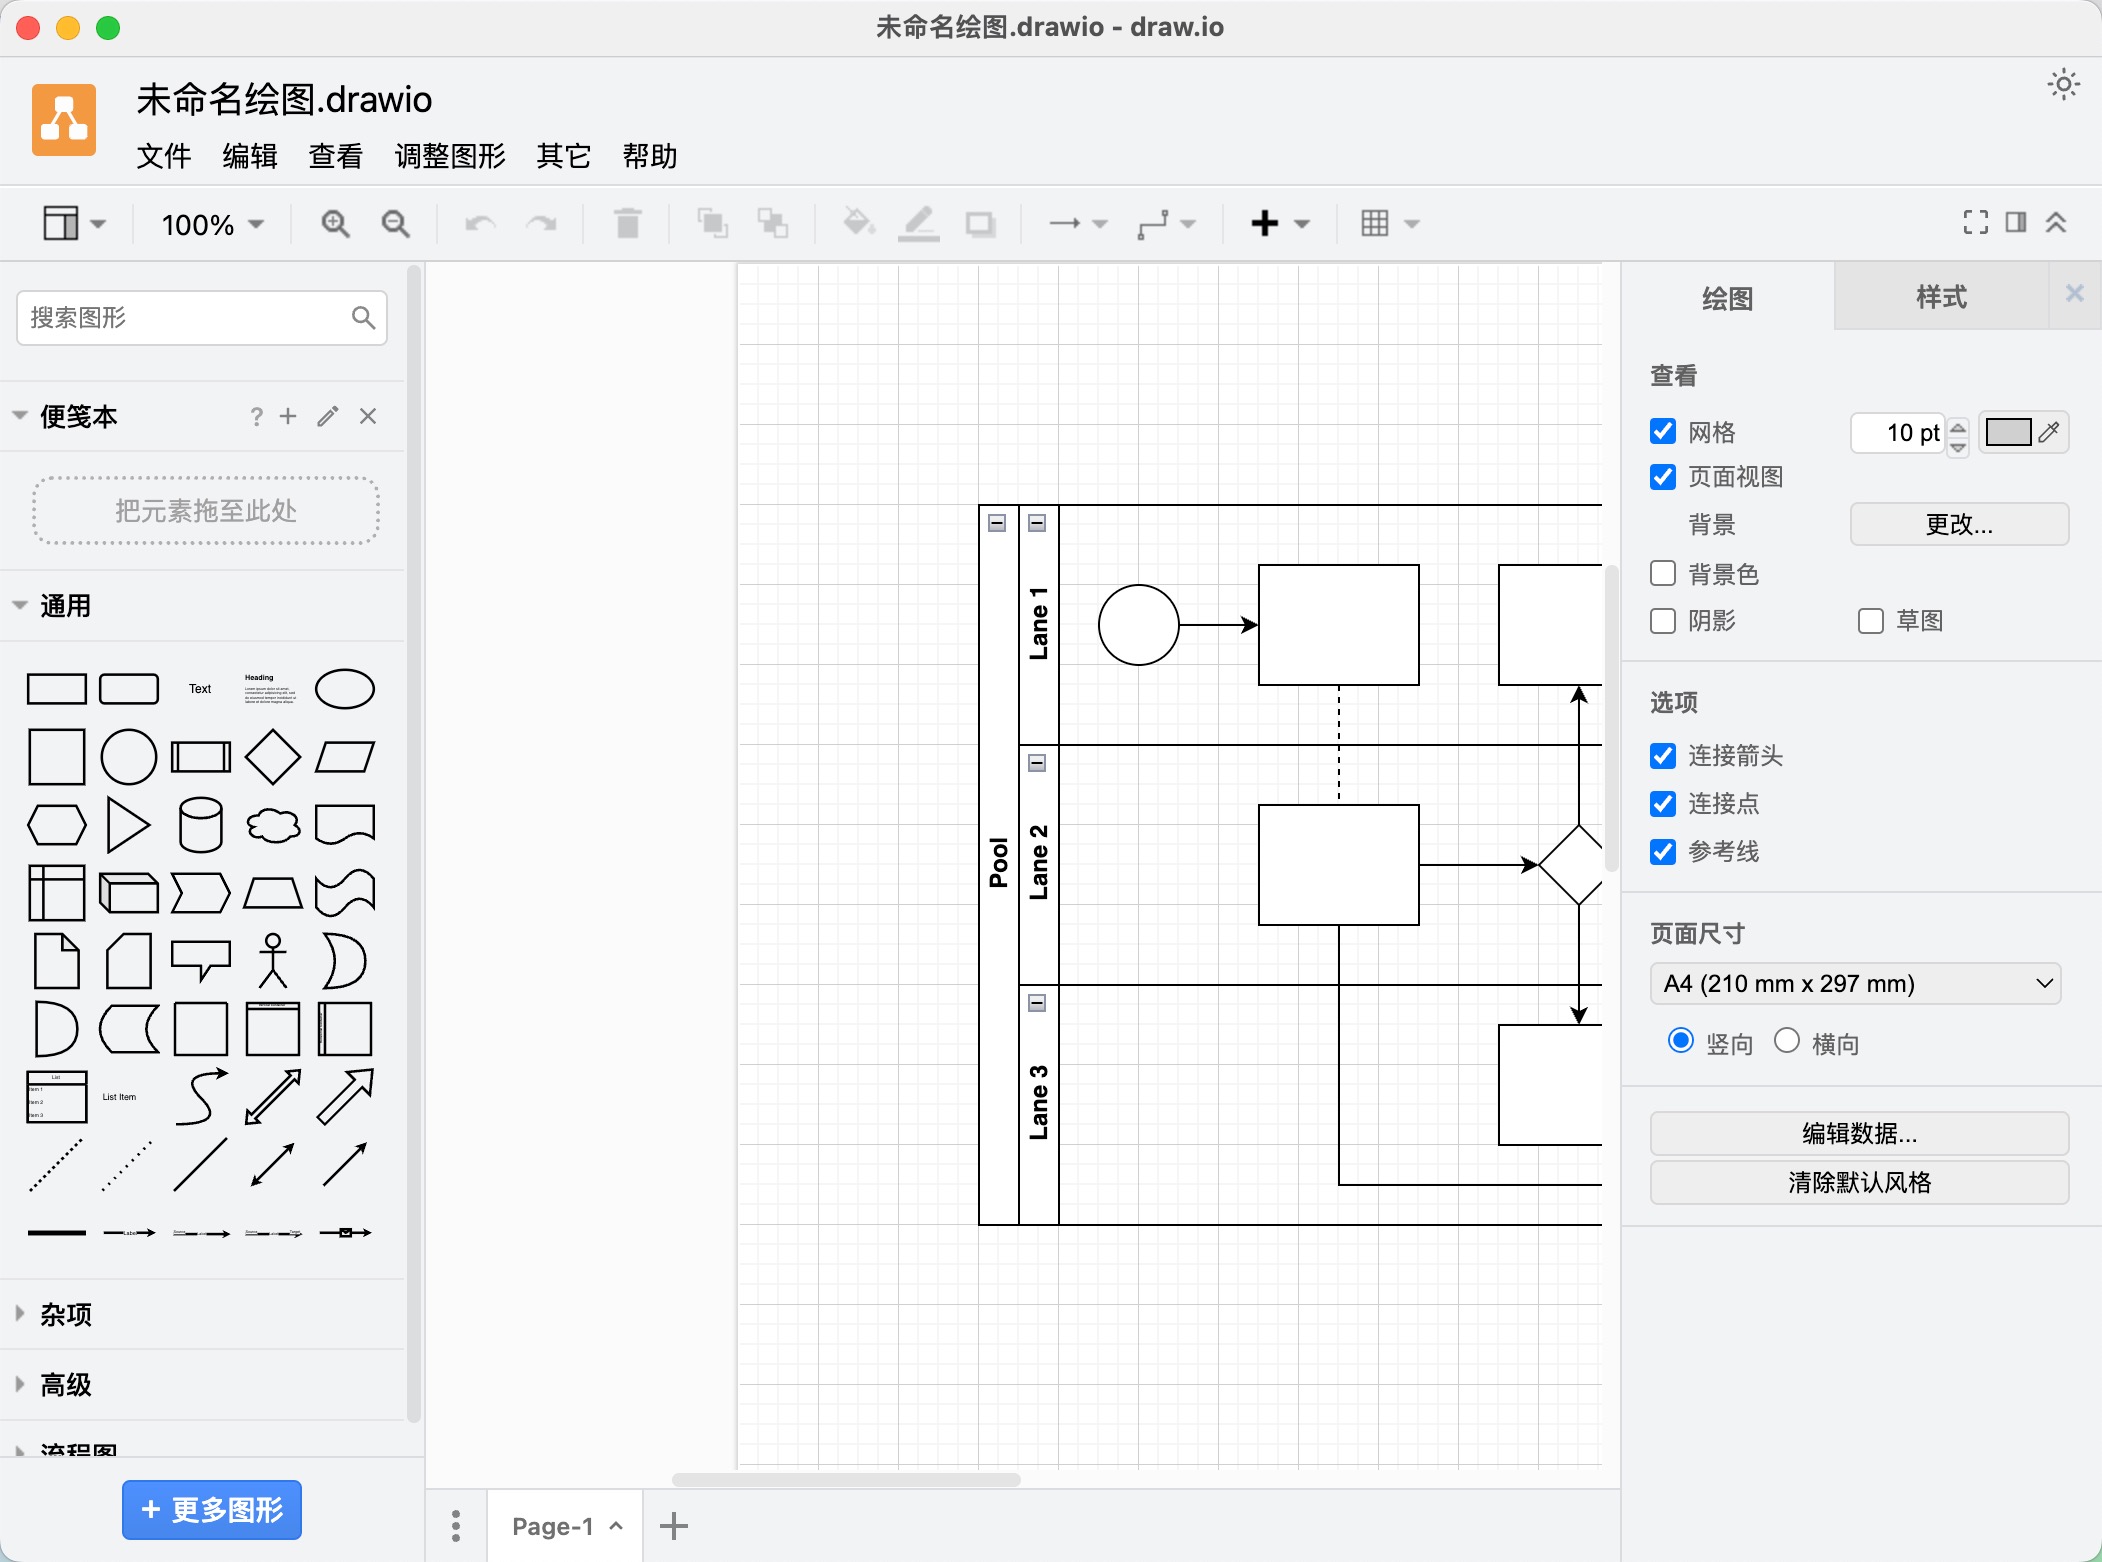Open the table insert dropdown
This screenshot has width=2102, height=1562.
(x=1390, y=223)
